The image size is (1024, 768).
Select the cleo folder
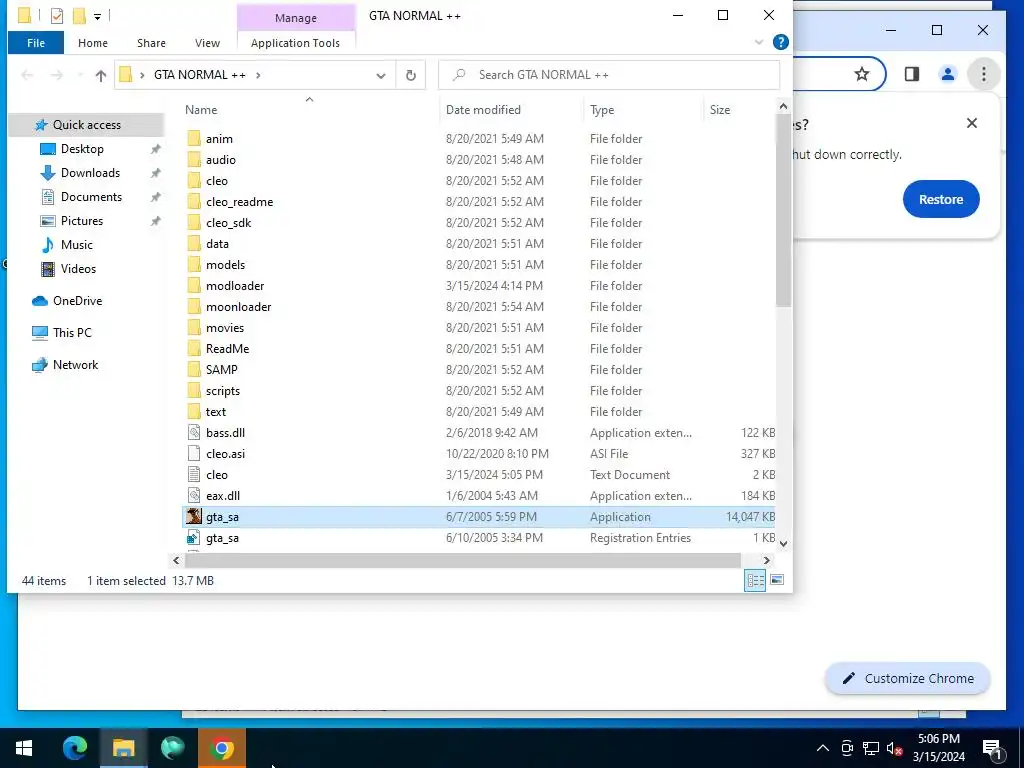point(479,181)
